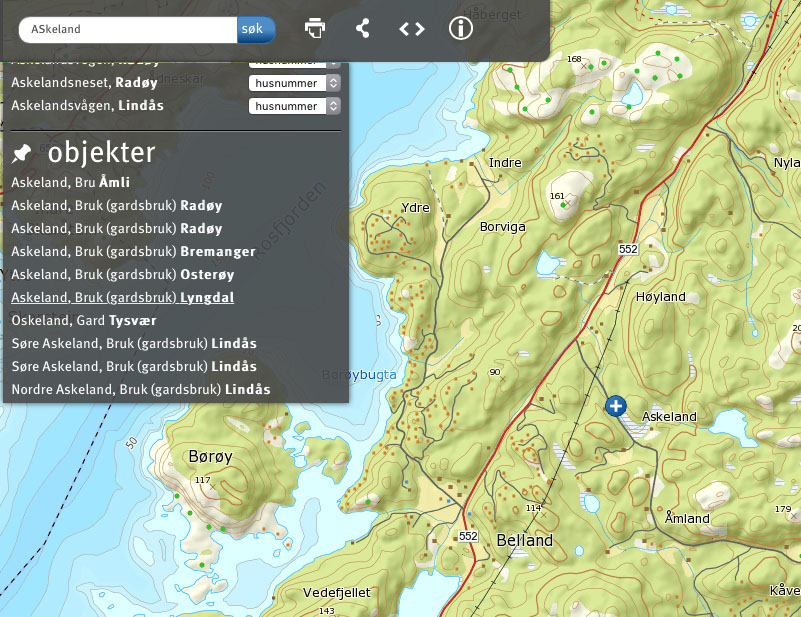Open the share icon in the toolbar

tap(363, 29)
